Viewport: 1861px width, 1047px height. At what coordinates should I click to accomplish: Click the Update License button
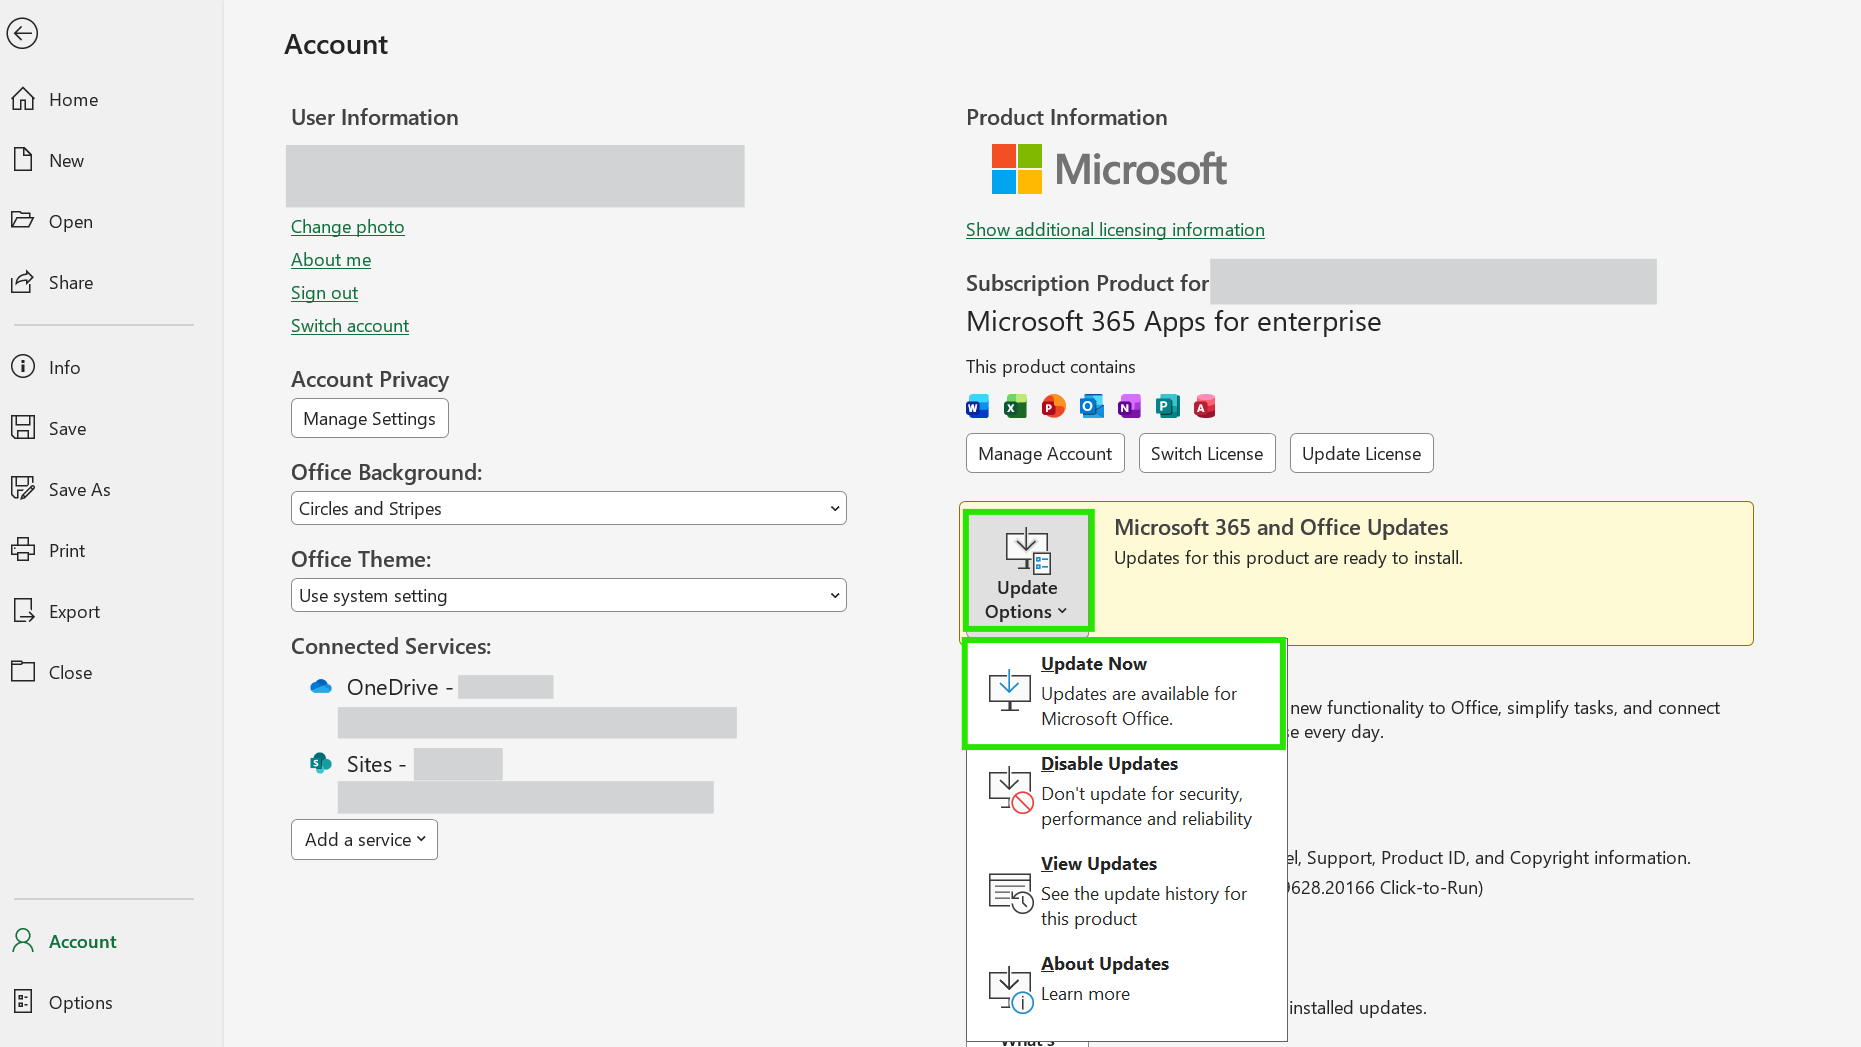pyautogui.click(x=1362, y=453)
